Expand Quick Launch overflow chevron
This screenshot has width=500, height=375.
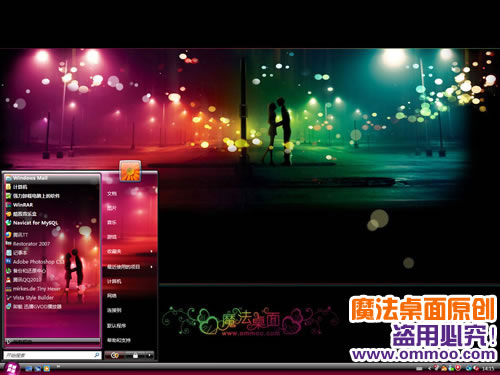tap(58, 366)
